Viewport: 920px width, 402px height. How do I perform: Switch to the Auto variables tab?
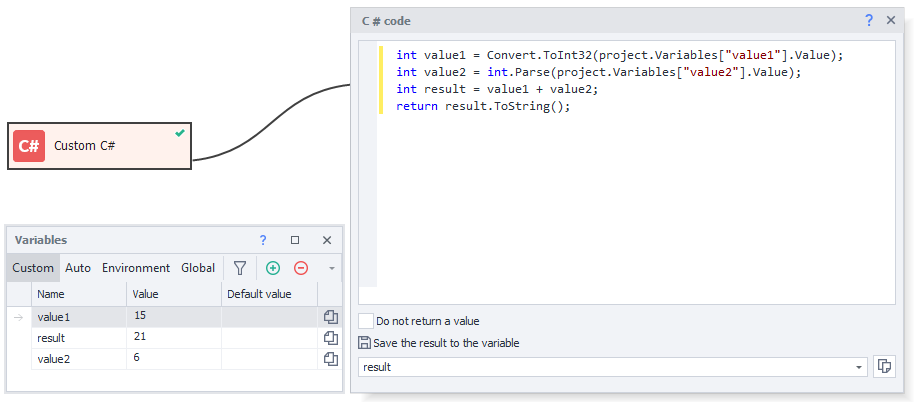pyautogui.click(x=78, y=268)
